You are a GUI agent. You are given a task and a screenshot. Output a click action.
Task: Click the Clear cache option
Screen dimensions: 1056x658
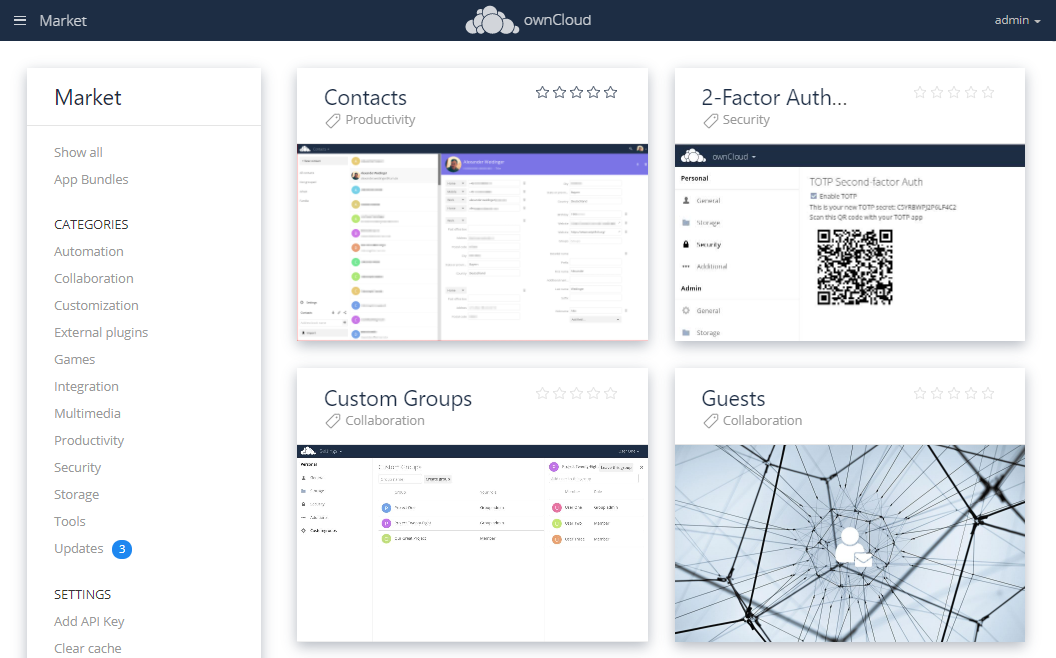88,648
